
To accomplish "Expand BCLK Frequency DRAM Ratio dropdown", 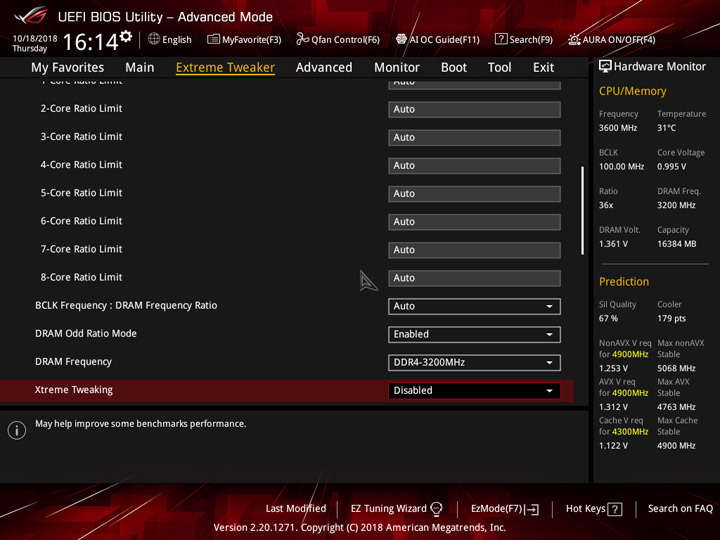I will (x=474, y=306).
